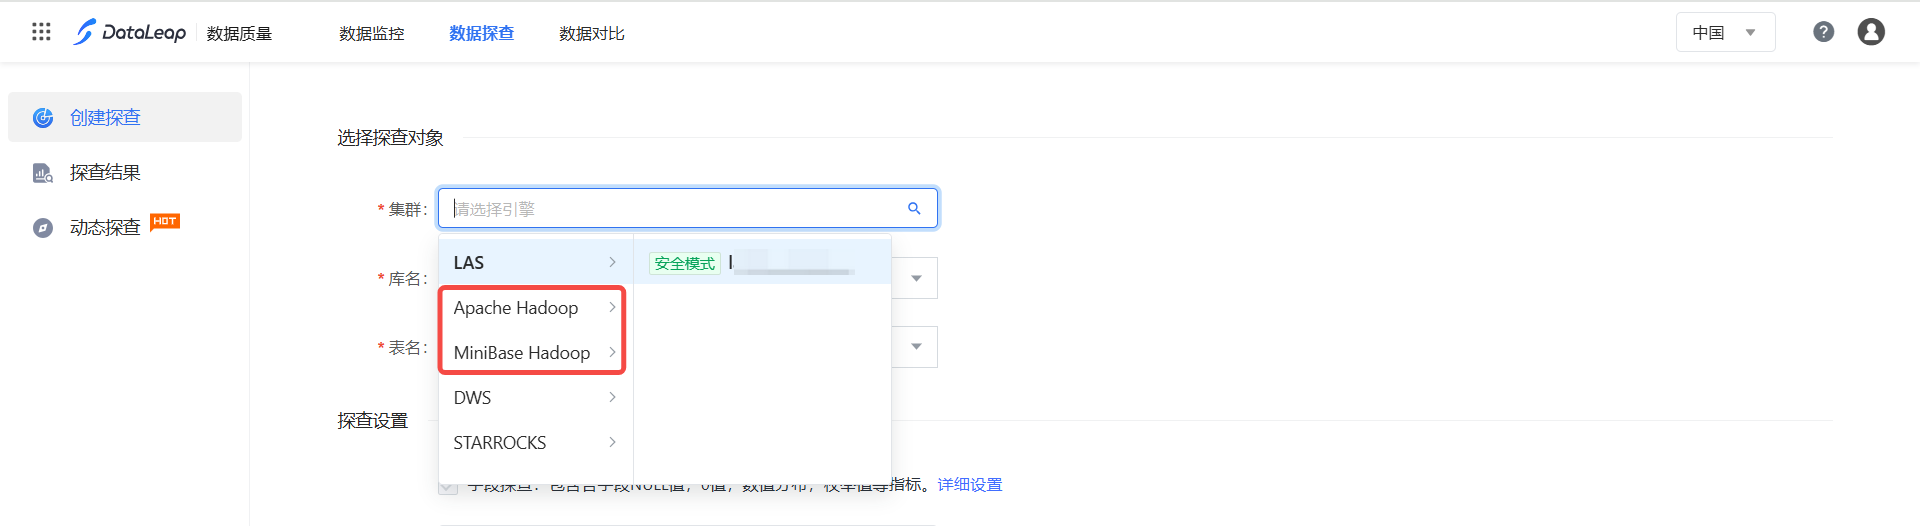This screenshot has height=526, width=1920.
Task: Click the DataLeap logo
Action: pyautogui.click(x=129, y=32)
